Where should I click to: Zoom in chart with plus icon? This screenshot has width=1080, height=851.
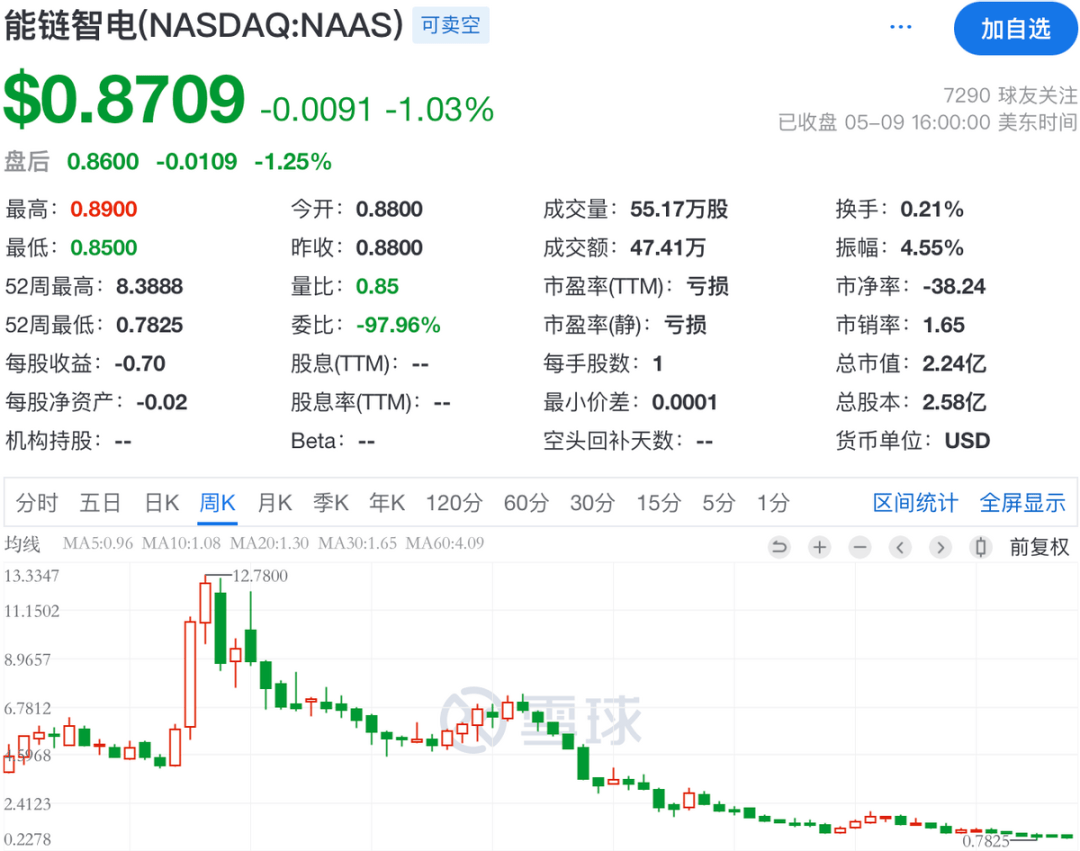click(x=820, y=547)
